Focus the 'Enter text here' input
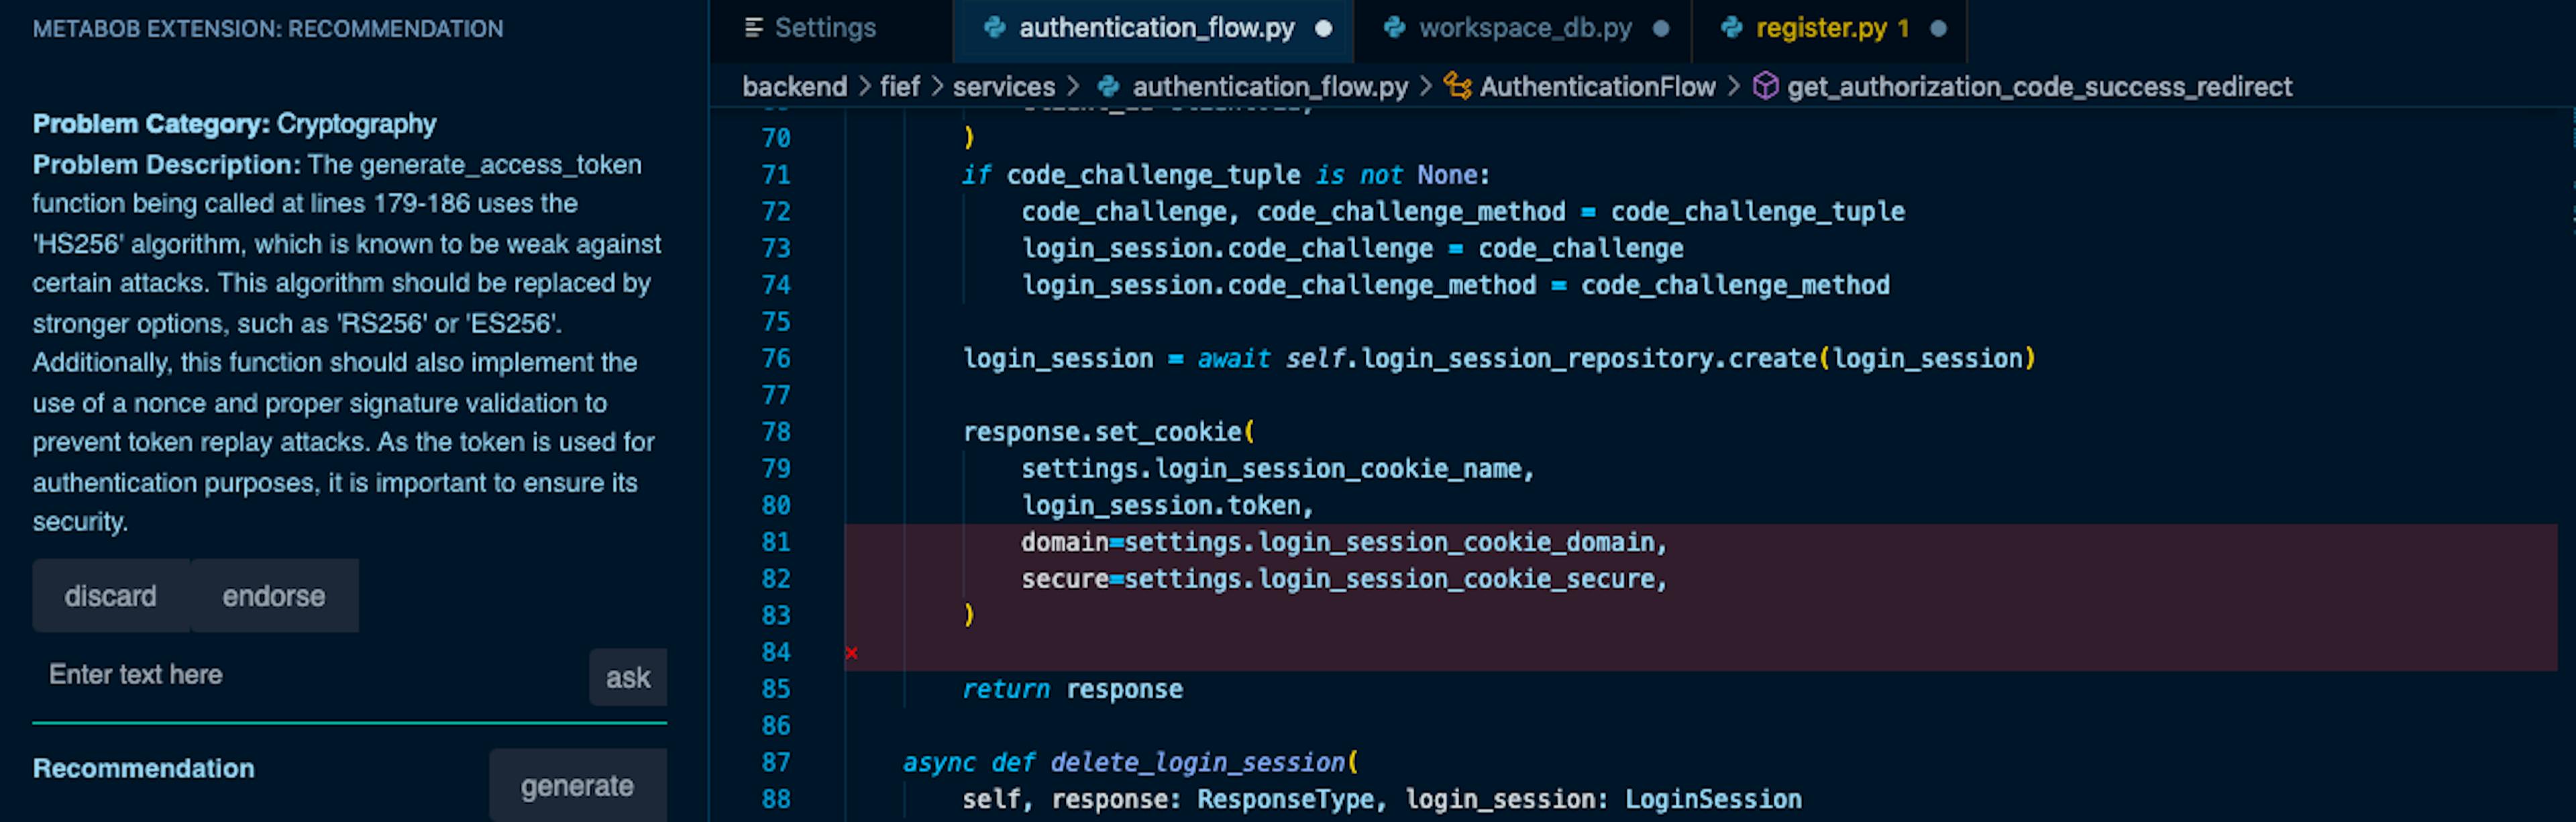Image resolution: width=2576 pixels, height=822 pixels. (310, 675)
